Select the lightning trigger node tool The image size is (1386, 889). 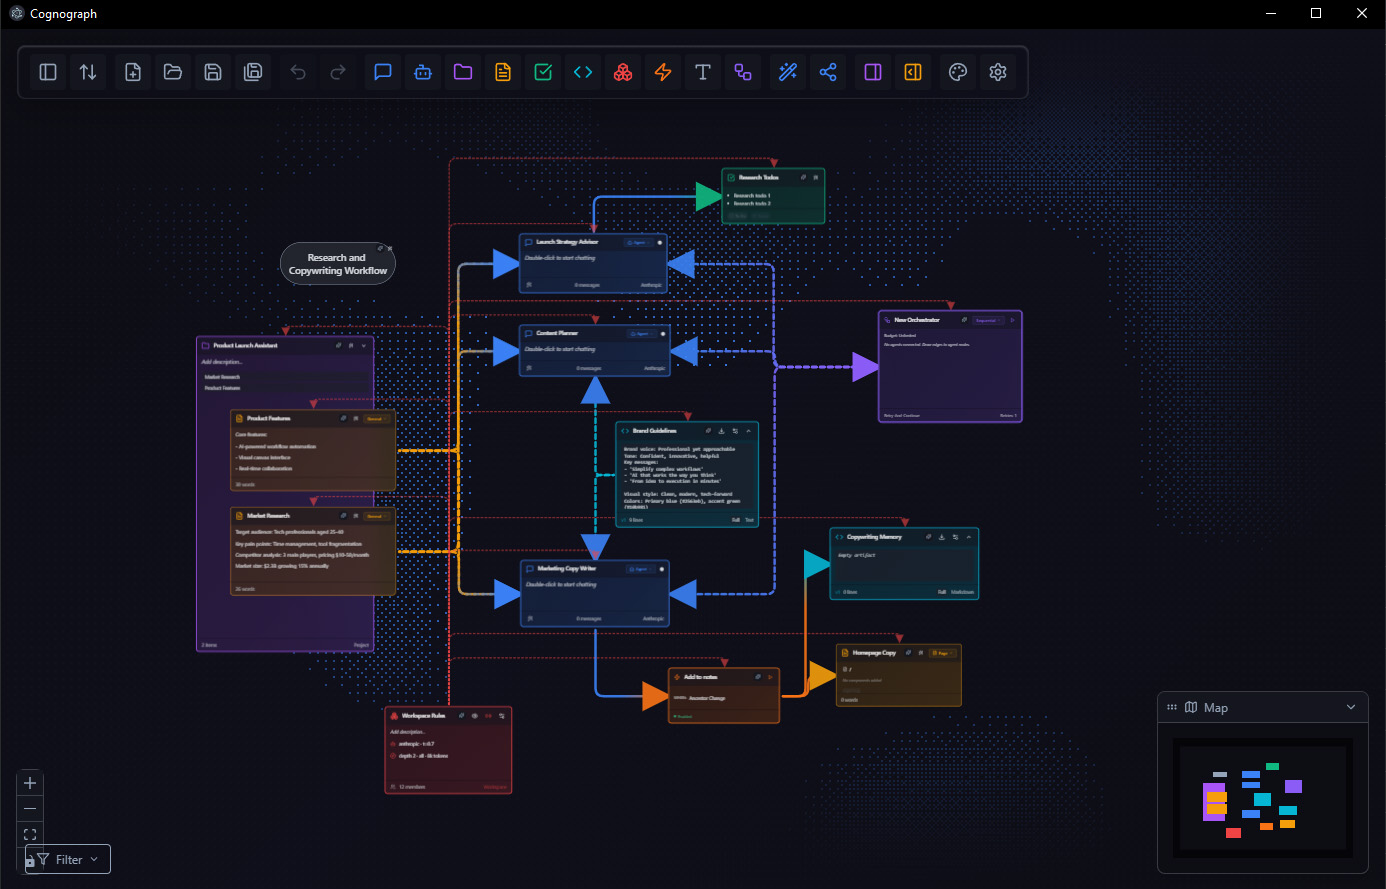tap(662, 71)
